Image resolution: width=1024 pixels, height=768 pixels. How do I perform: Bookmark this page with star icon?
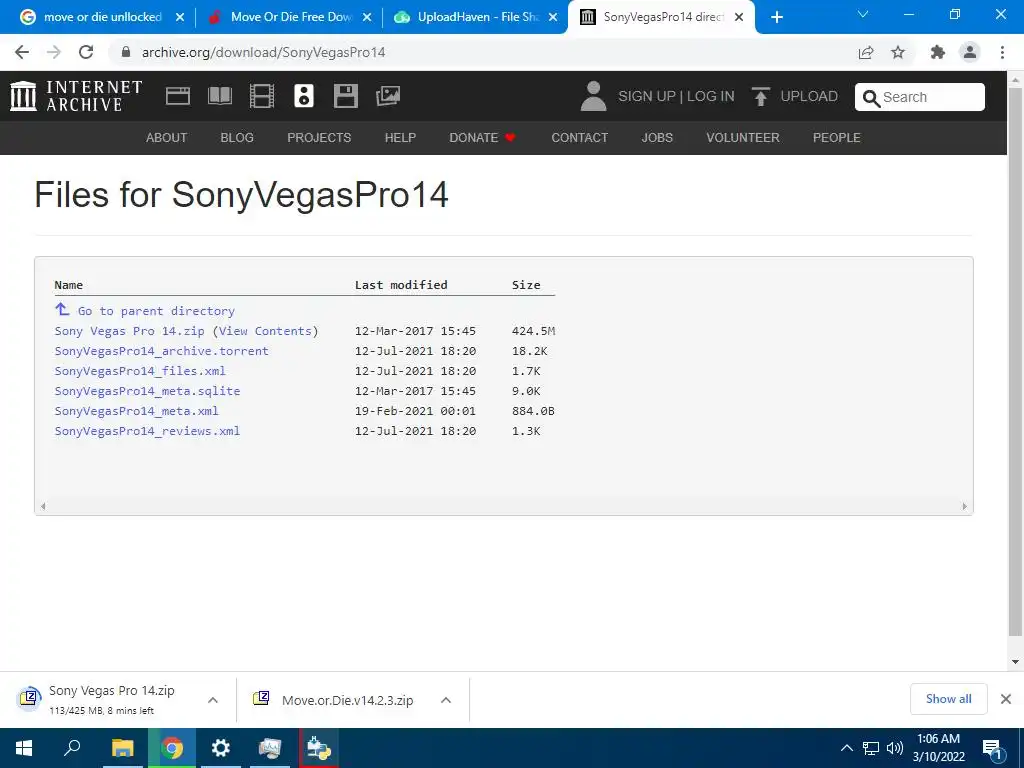[898, 52]
